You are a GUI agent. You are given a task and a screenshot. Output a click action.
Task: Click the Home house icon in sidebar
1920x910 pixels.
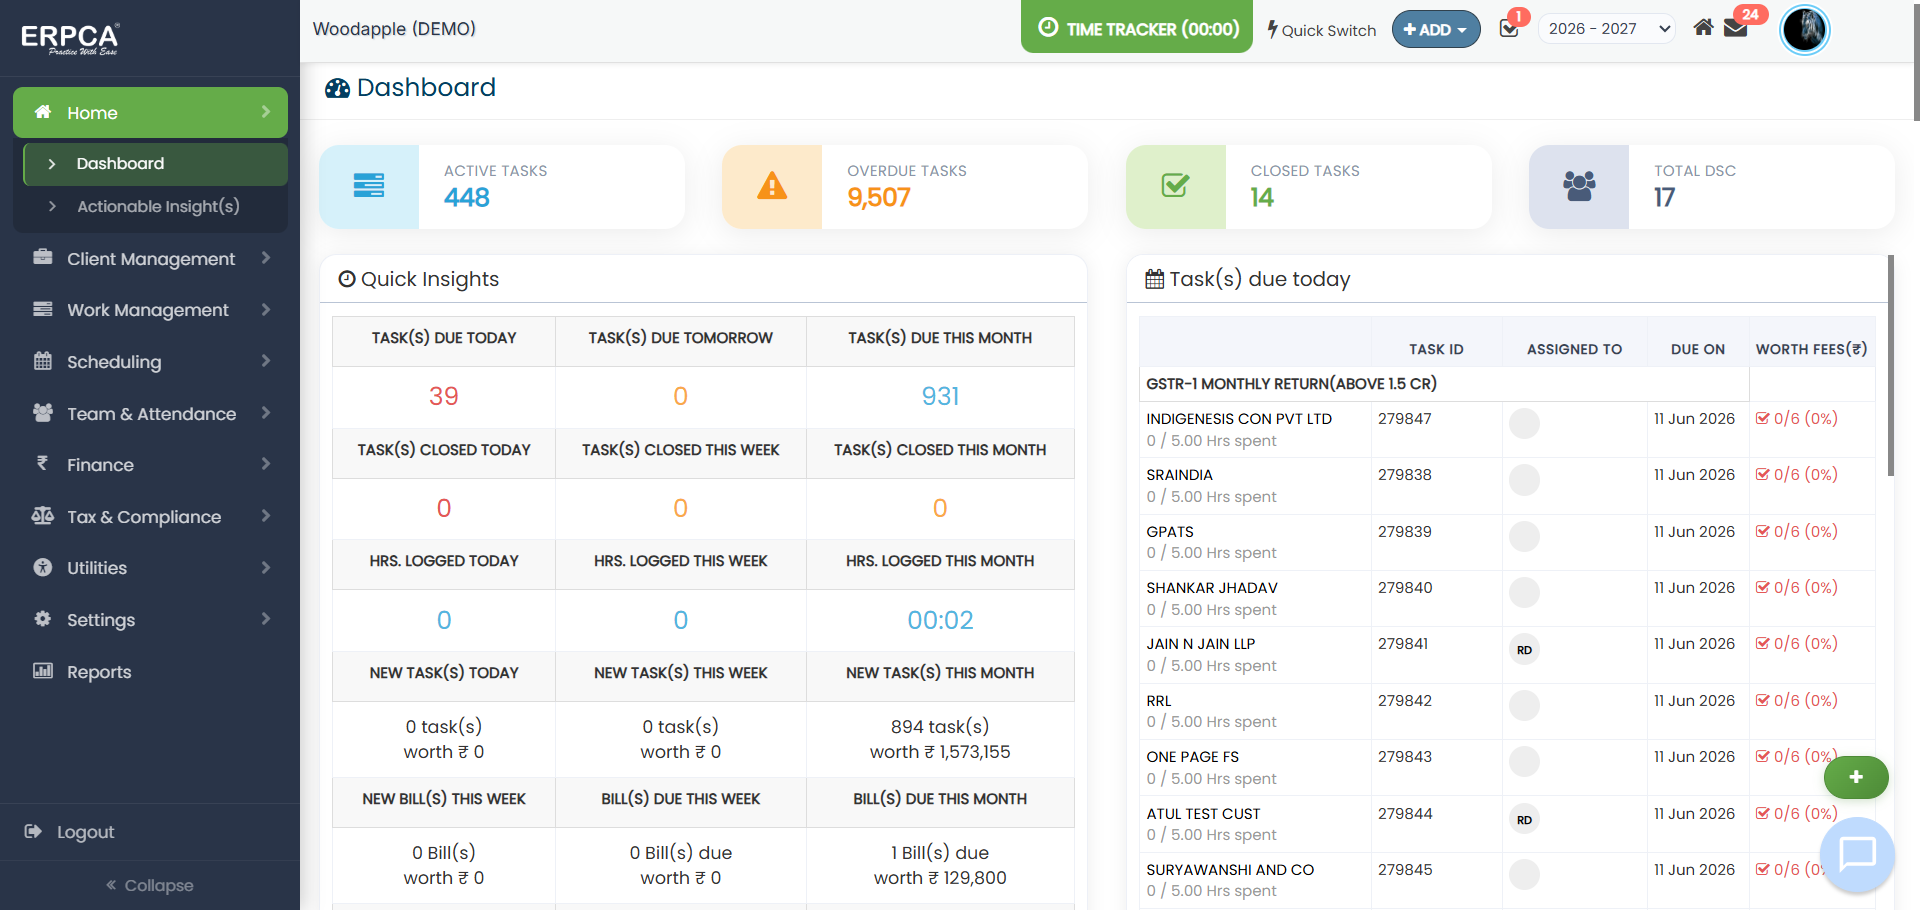point(43,112)
